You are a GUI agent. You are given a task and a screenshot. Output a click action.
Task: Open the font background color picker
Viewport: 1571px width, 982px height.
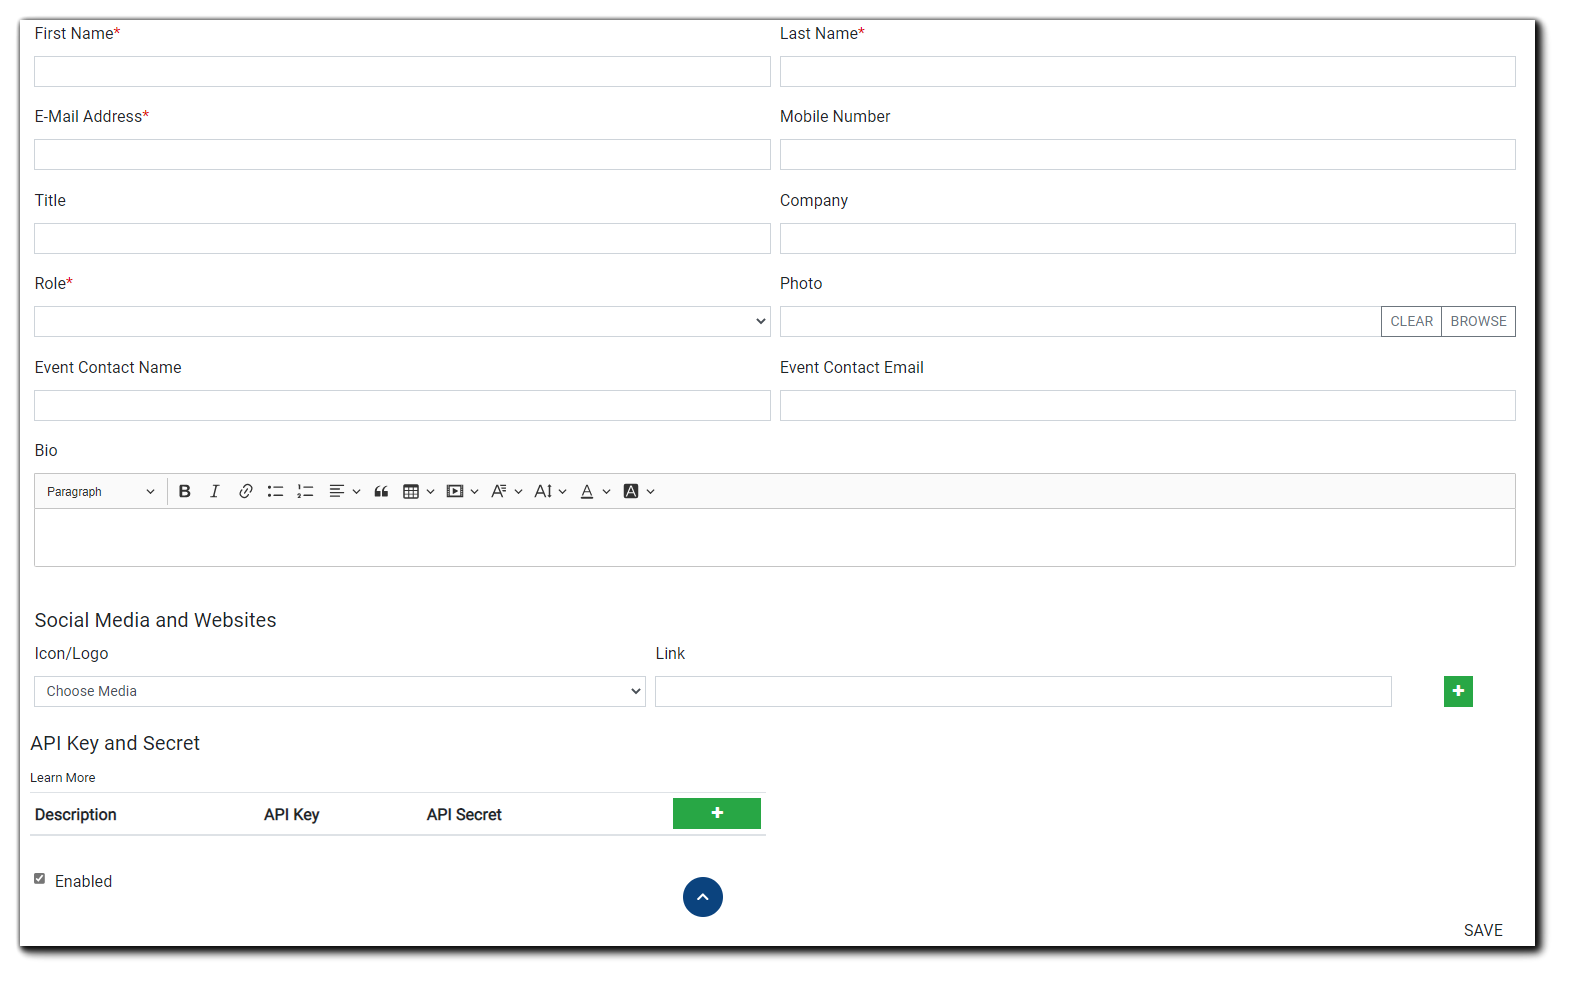[x=638, y=491]
